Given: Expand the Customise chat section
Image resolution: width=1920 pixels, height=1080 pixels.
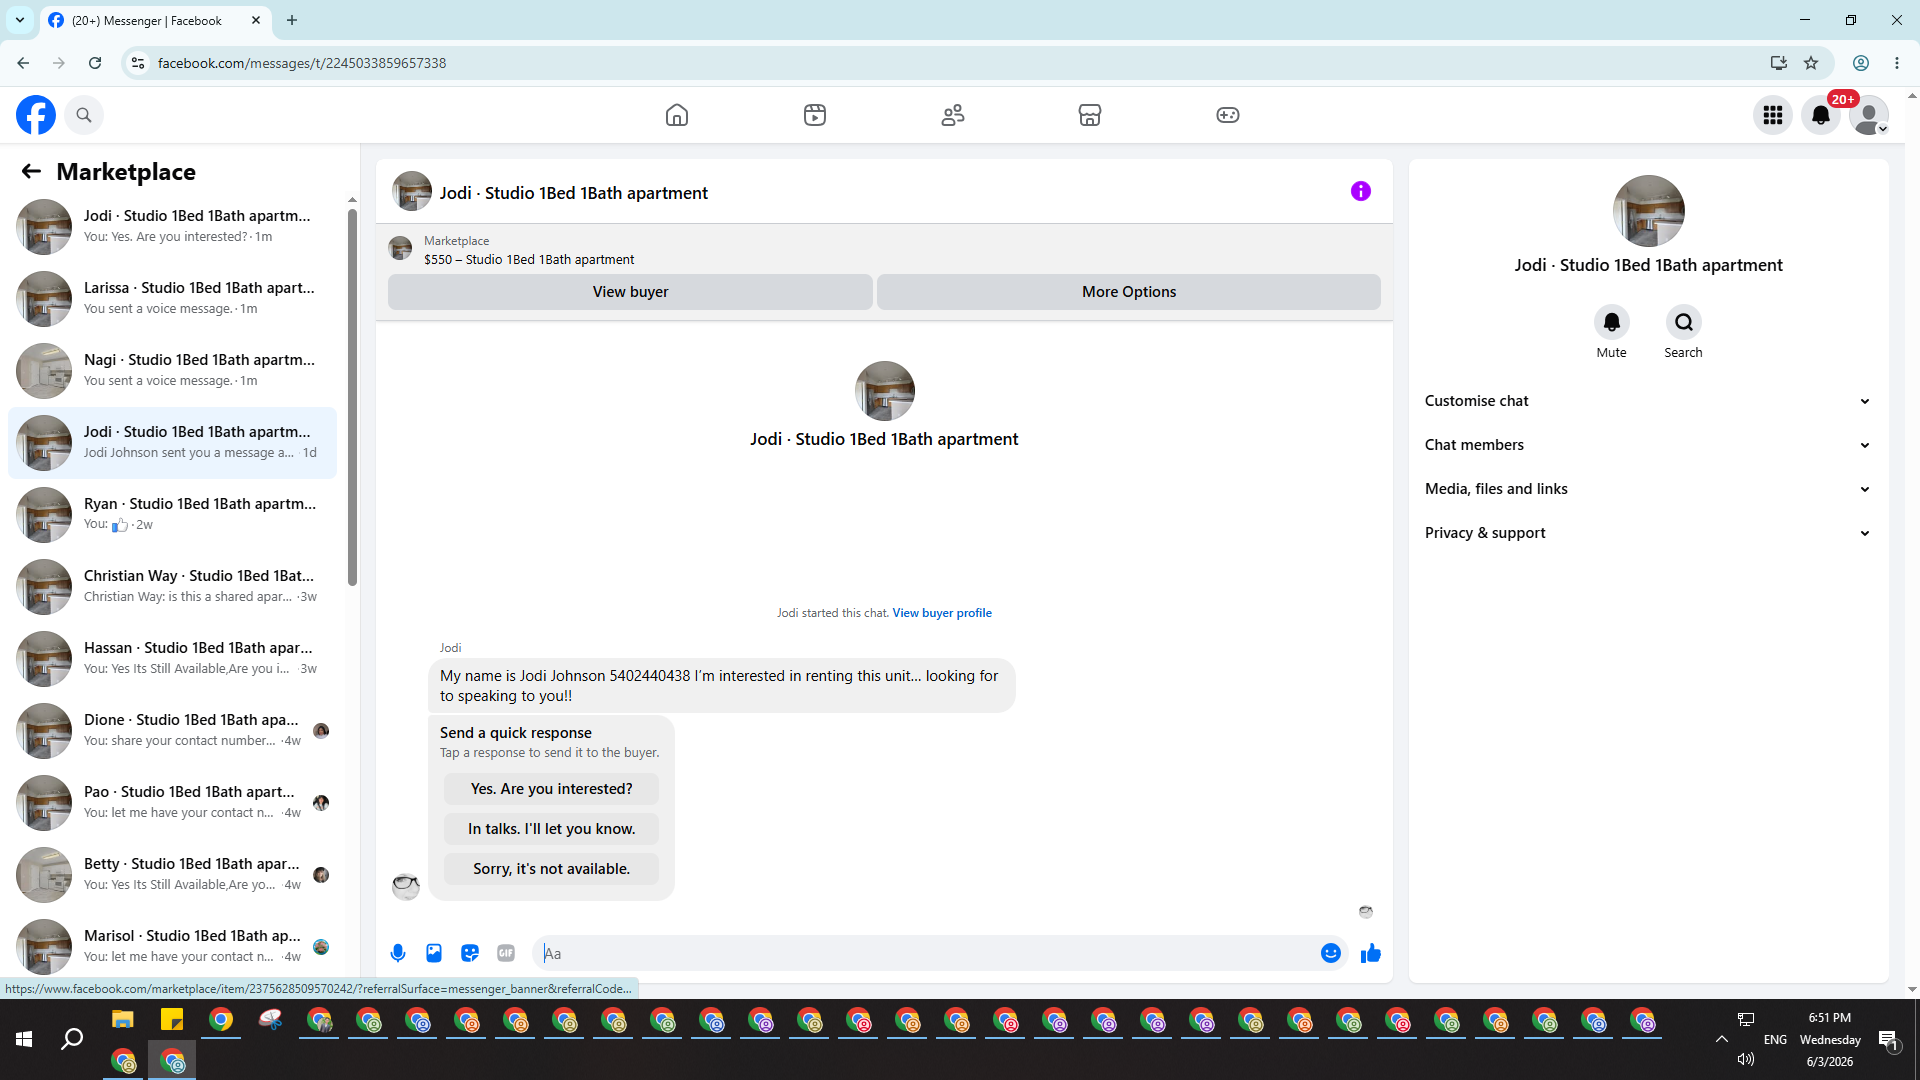Looking at the screenshot, I should [x=1648, y=401].
